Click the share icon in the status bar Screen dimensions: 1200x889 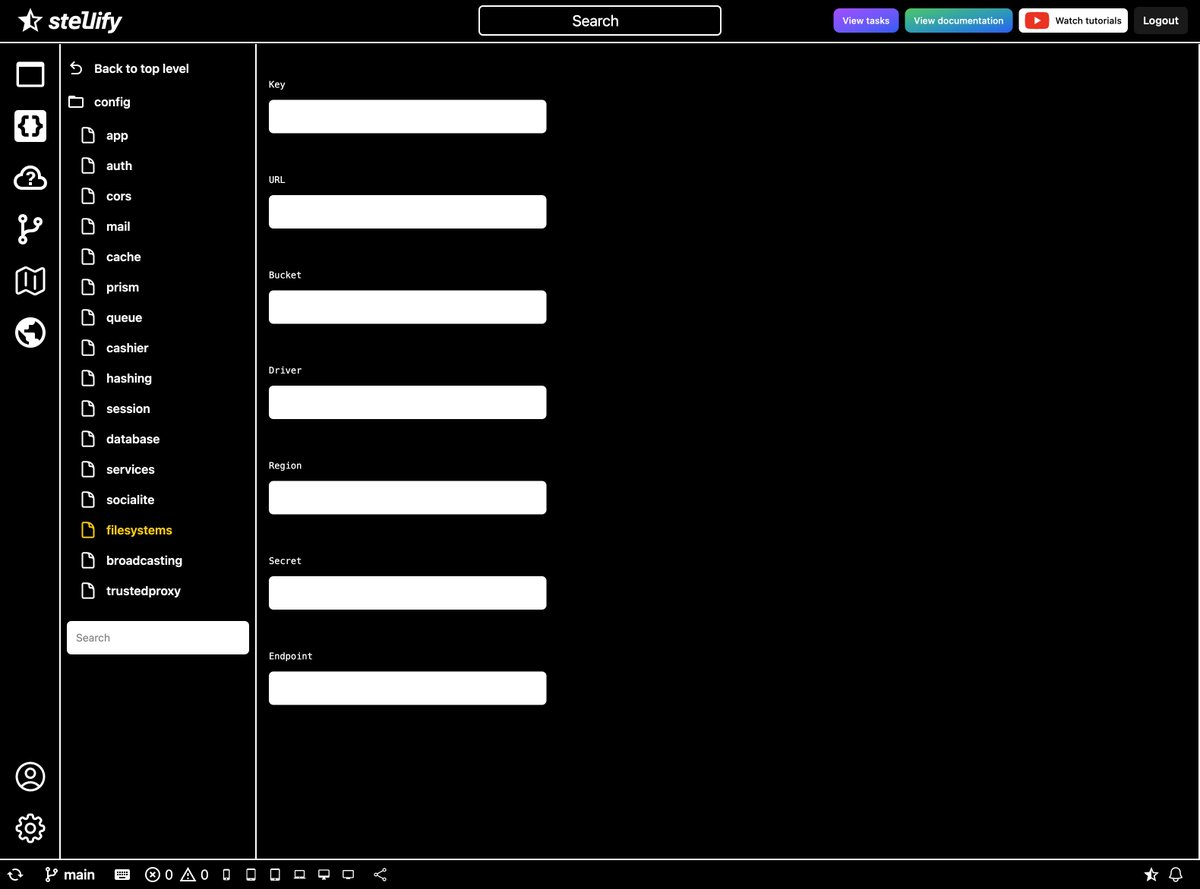pos(380,874)
